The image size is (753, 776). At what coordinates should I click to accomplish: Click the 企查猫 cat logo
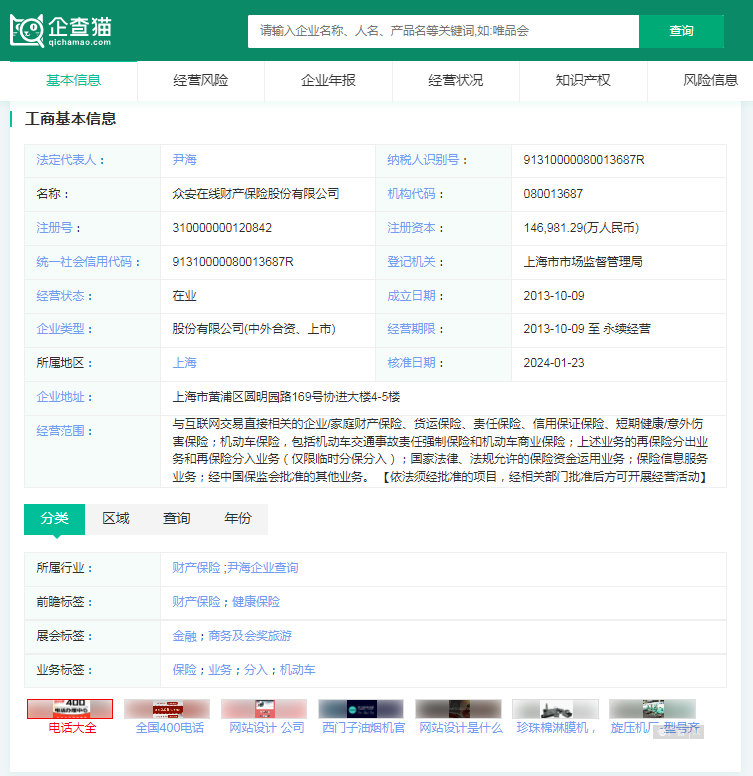click(60, 31)
